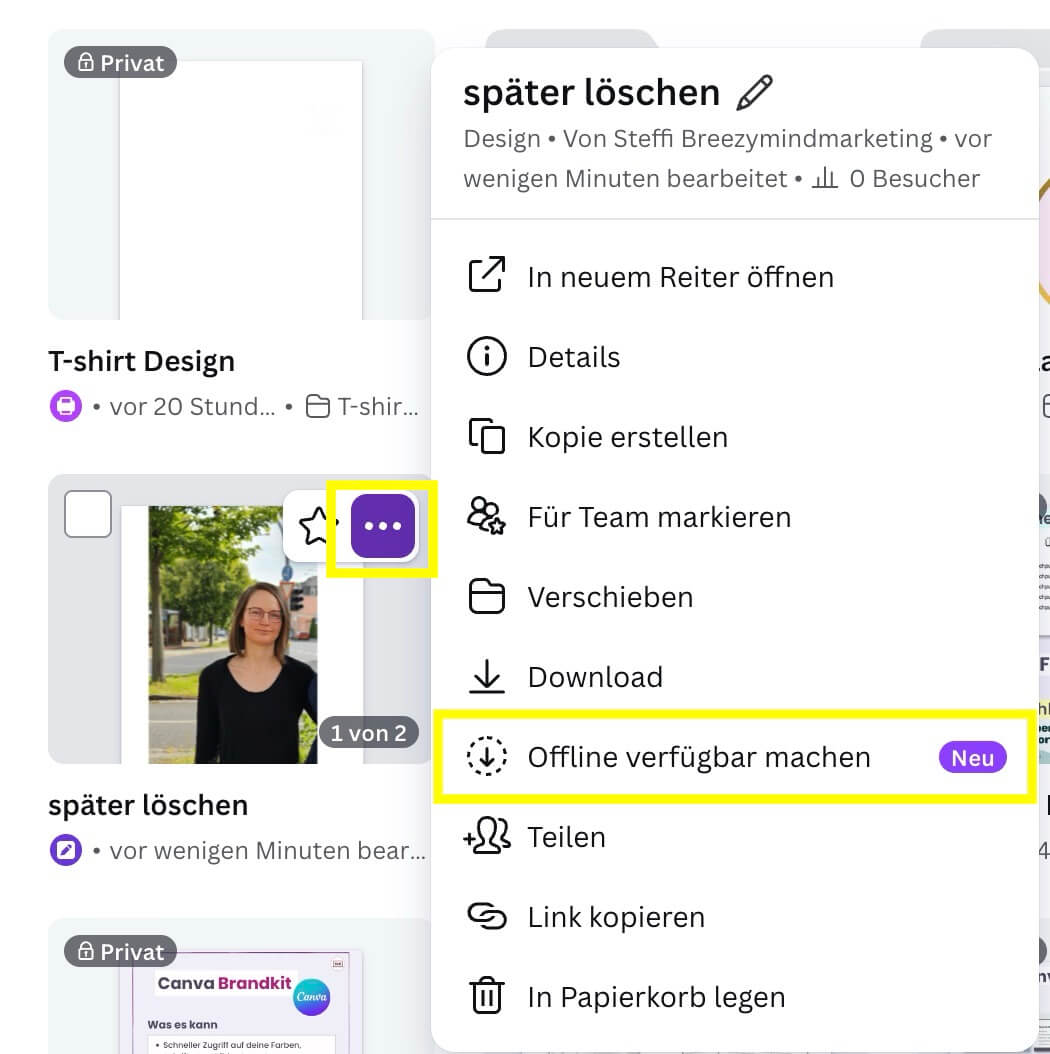Click the Download arrow icon
This screenshot has height=1054, width=1050.
pyautogui.click(x=487, y=677)
